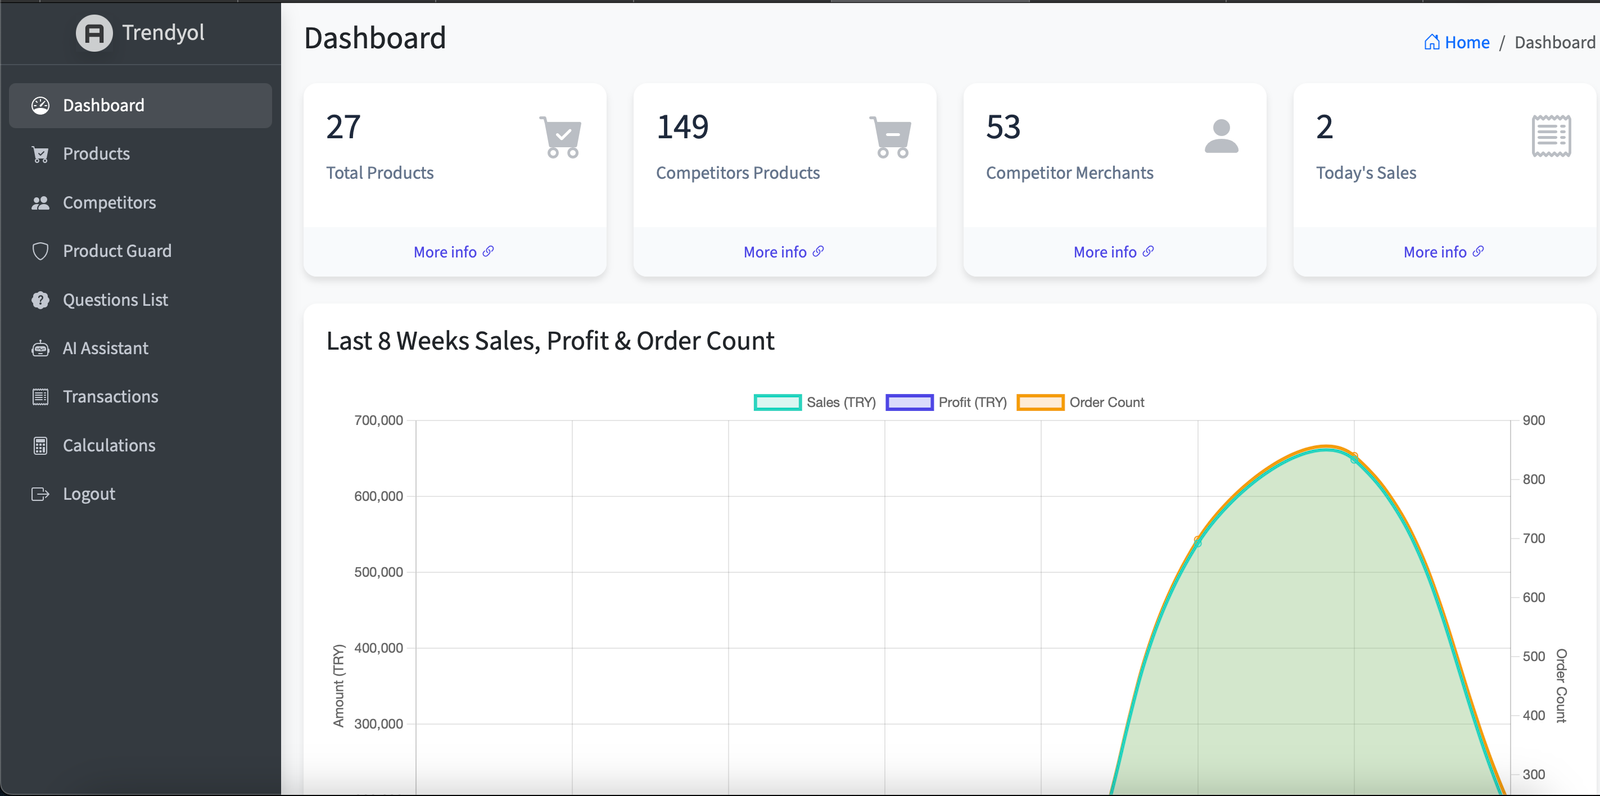Viewport: 1600px width, 796px height.
Task: Click the calculator icon beside Calculations
Action: (40, 446)
